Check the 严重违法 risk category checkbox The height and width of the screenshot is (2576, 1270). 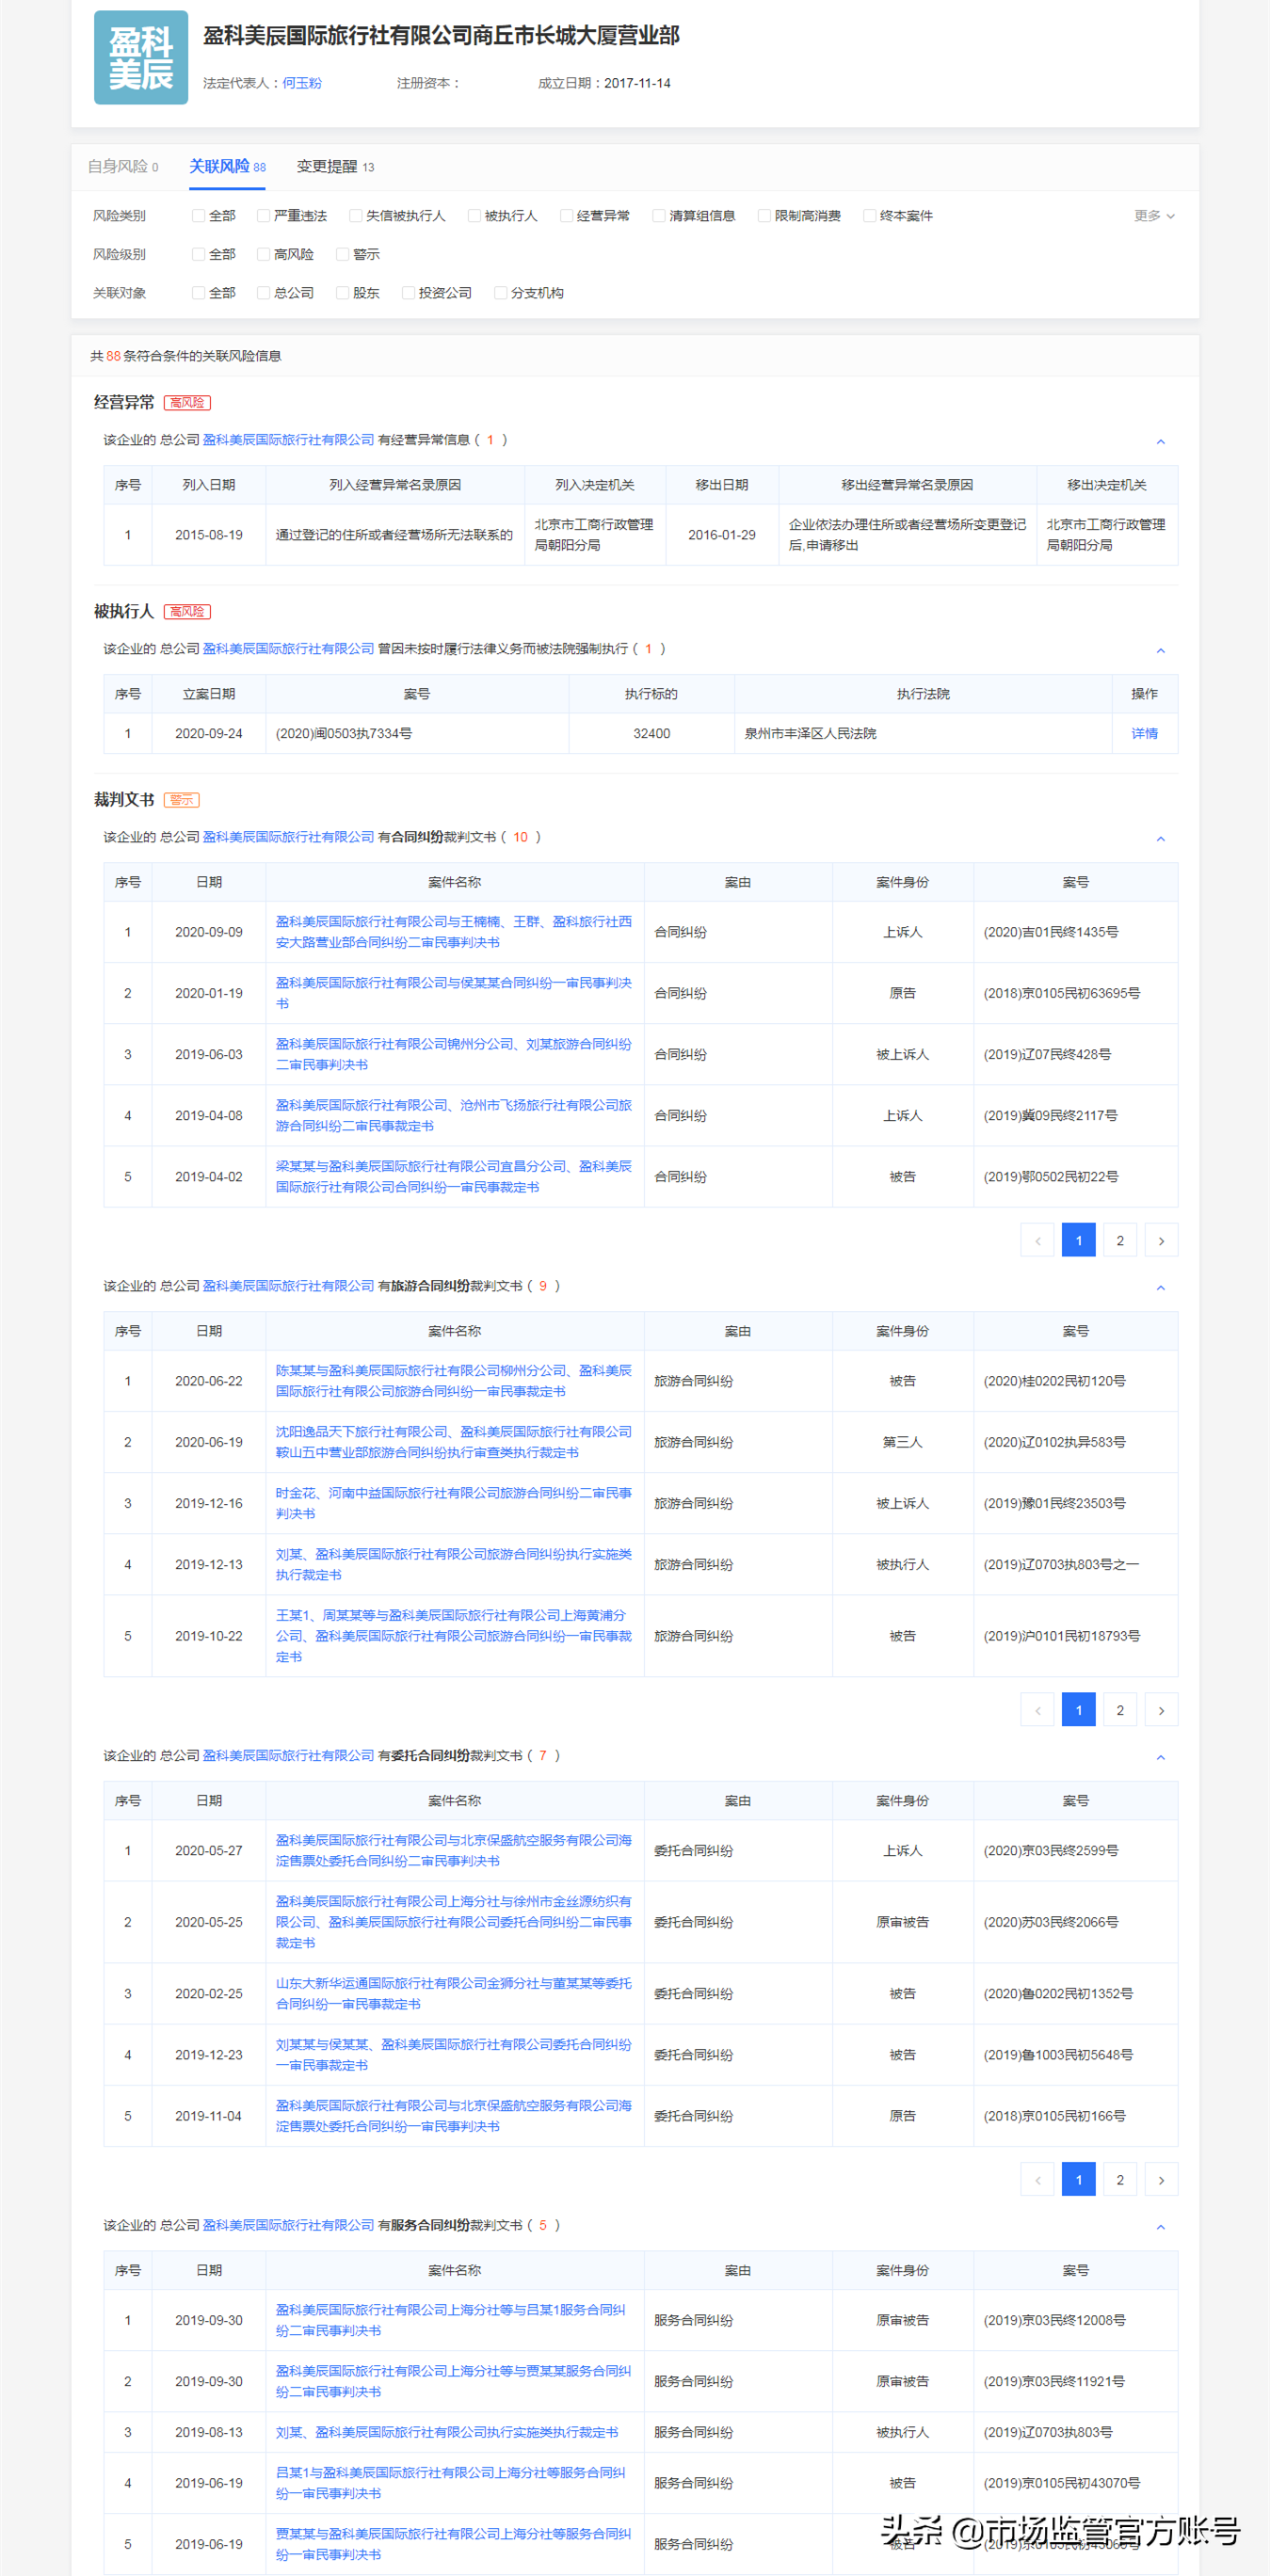264,216
